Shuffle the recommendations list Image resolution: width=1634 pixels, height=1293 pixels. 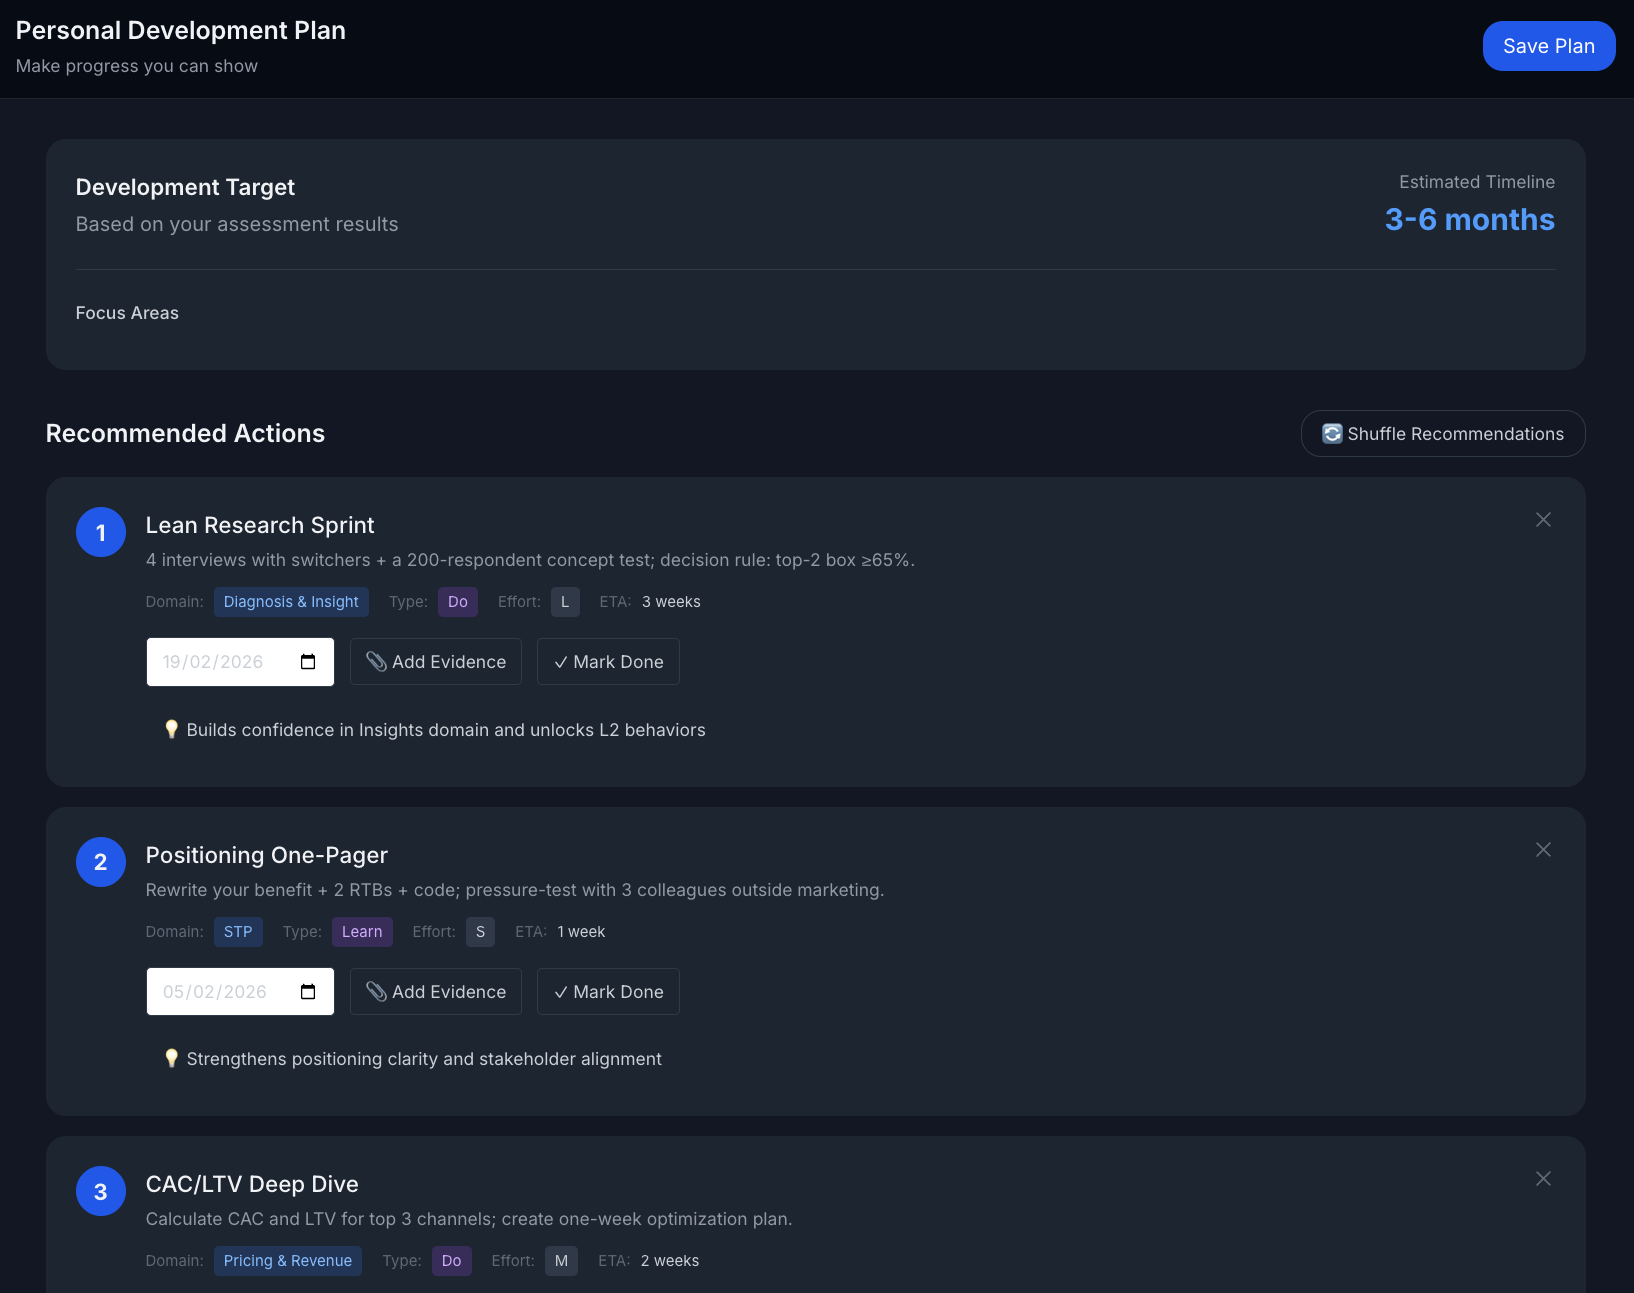1442,434
